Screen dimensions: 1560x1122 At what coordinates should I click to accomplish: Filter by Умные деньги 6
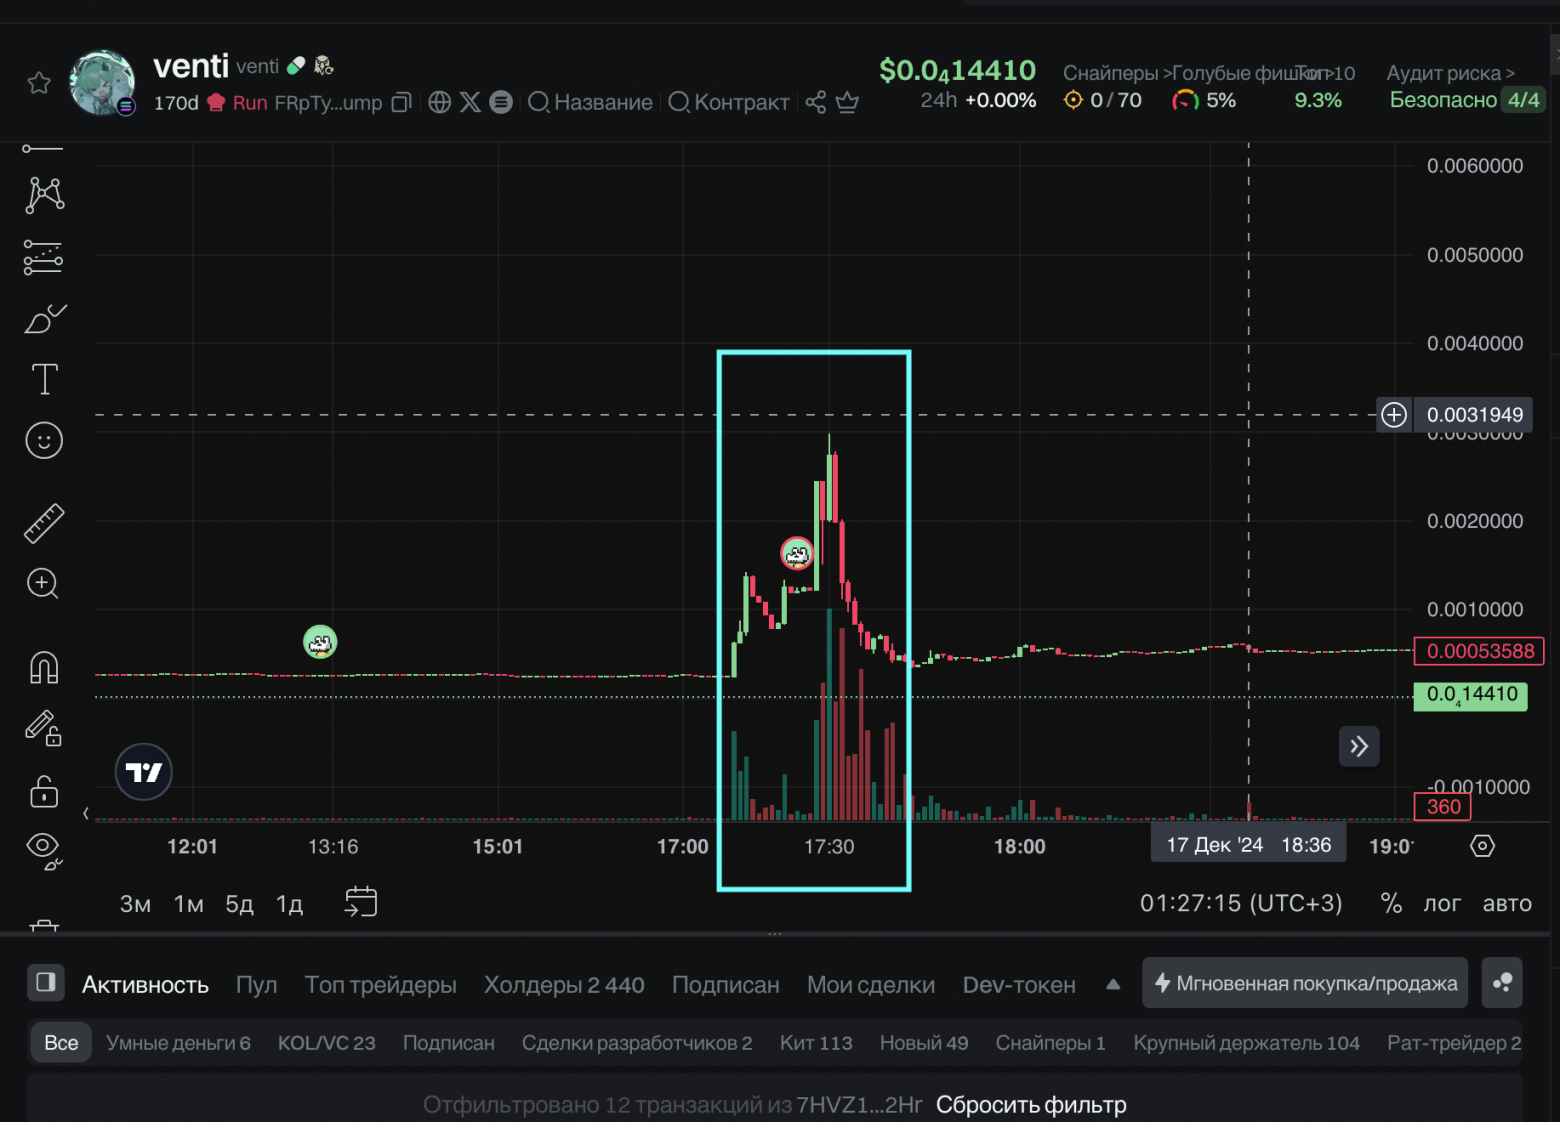178,1043
